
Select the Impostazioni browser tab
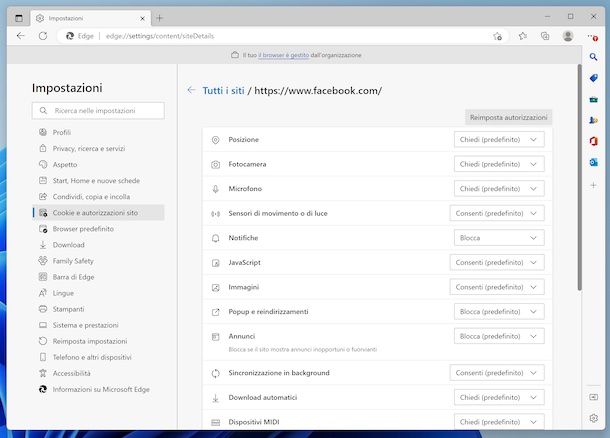[x=90, y=18]
